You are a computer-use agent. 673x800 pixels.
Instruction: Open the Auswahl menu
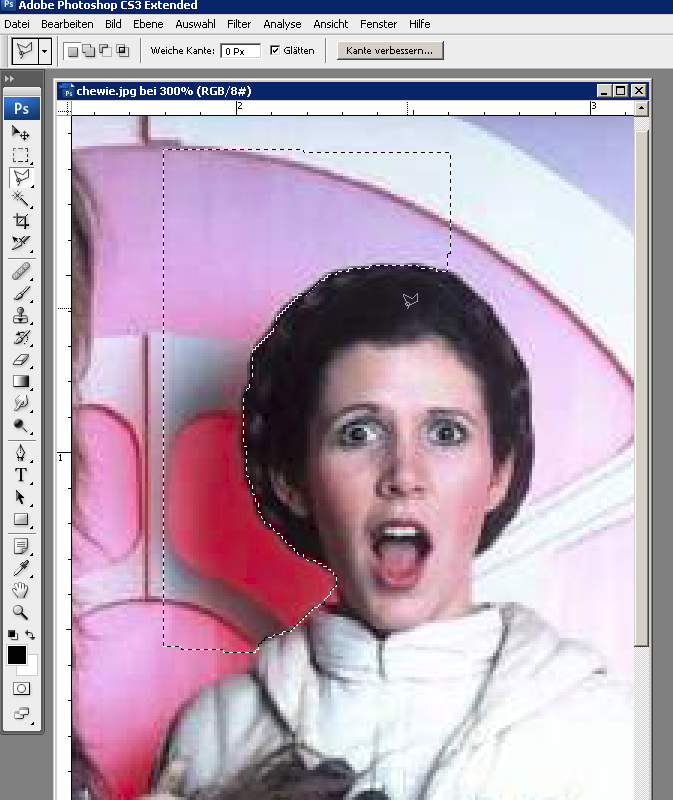195,24
